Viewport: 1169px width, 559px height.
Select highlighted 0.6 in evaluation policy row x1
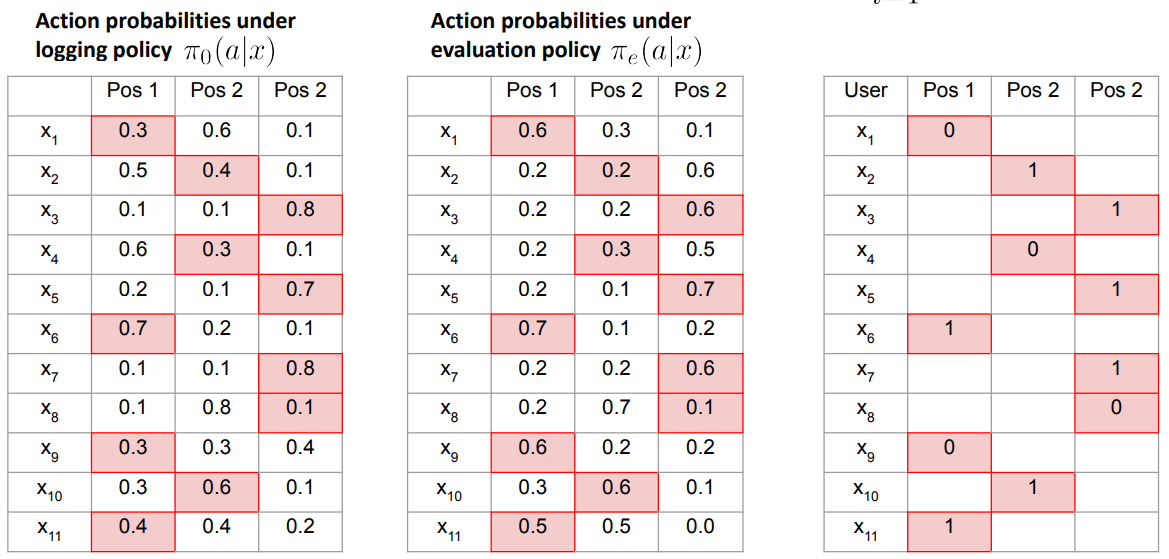[x=532, y=131]
